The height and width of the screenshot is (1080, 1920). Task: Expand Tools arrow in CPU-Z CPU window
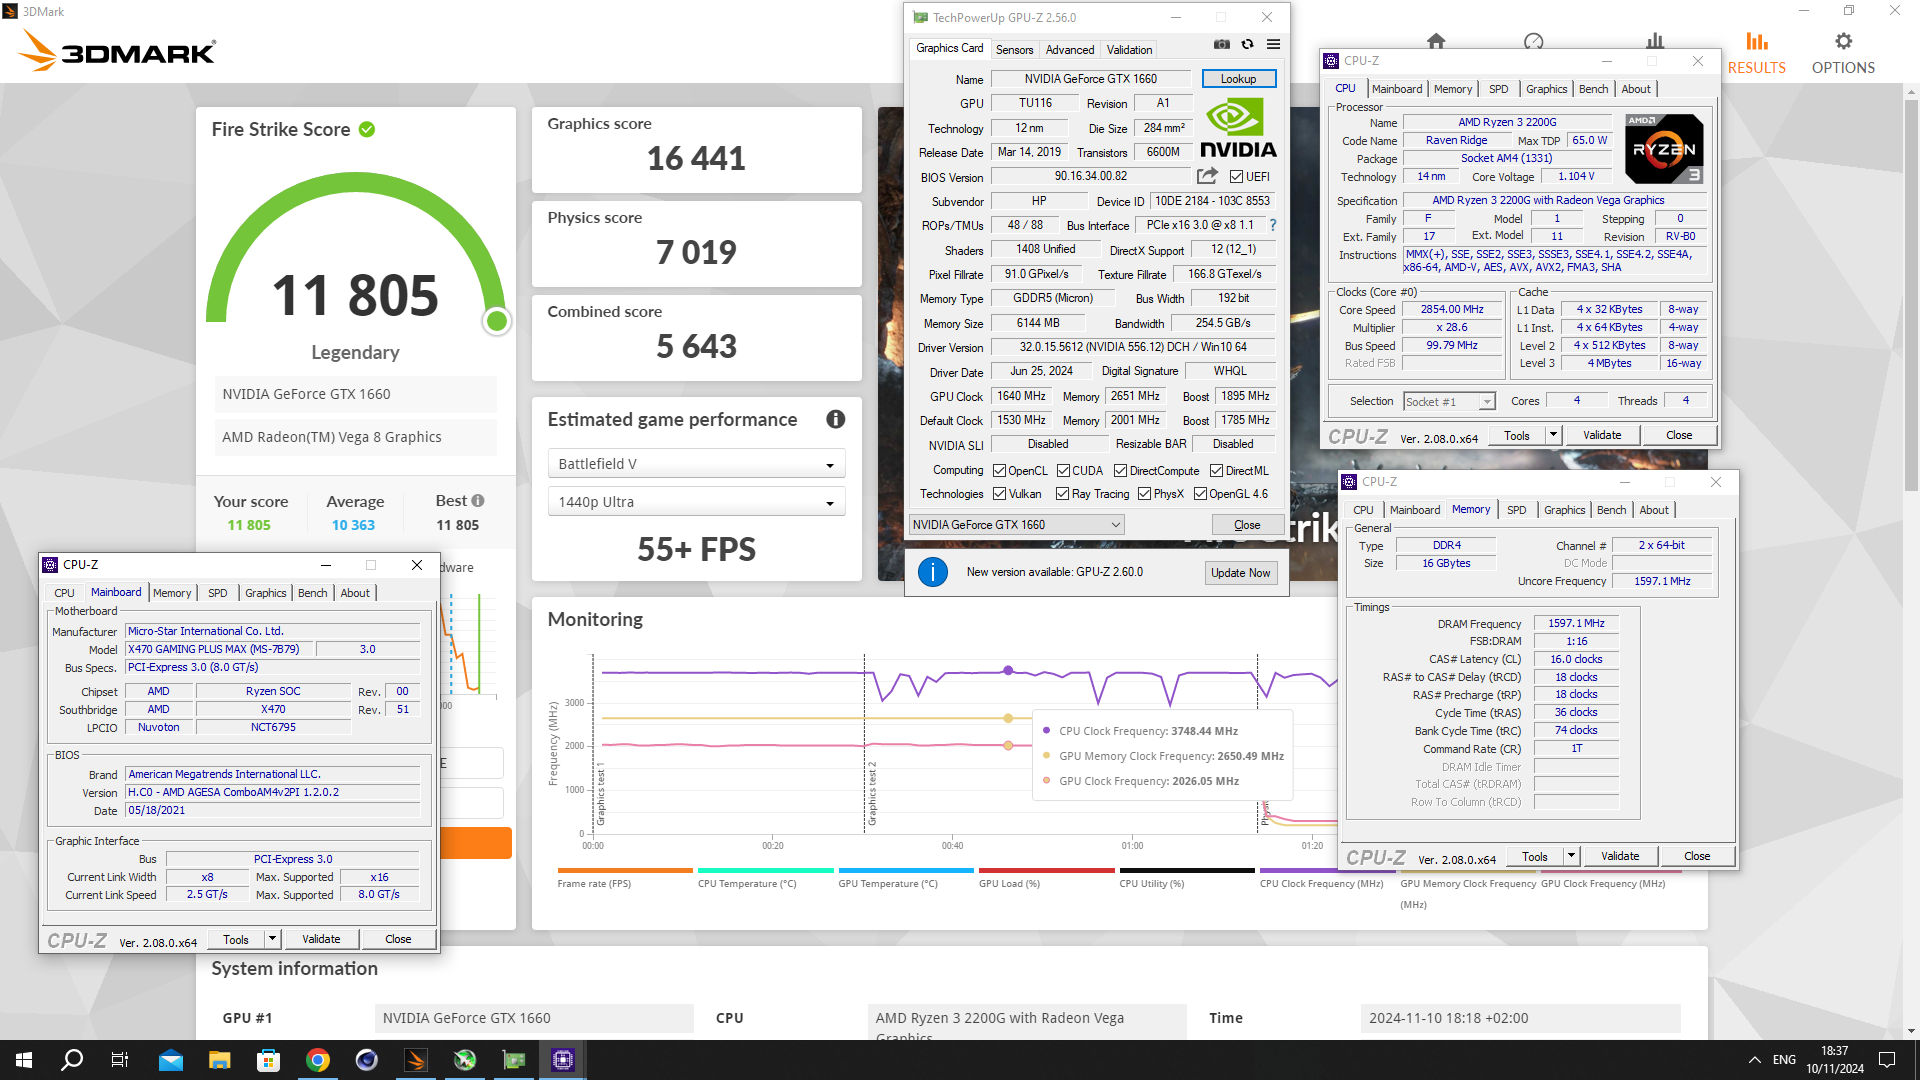pos(1553,435)
